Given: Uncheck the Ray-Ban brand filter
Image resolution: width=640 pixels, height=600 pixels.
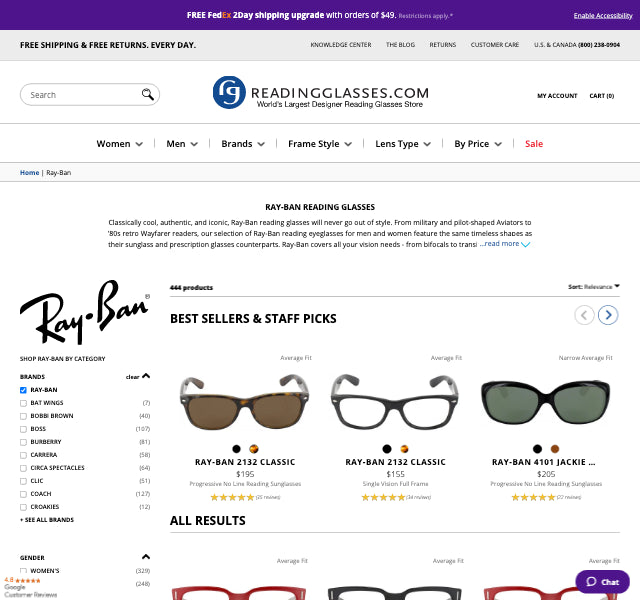Looking at the screenshot, I should pyautogui.click(x=23, y=390).
